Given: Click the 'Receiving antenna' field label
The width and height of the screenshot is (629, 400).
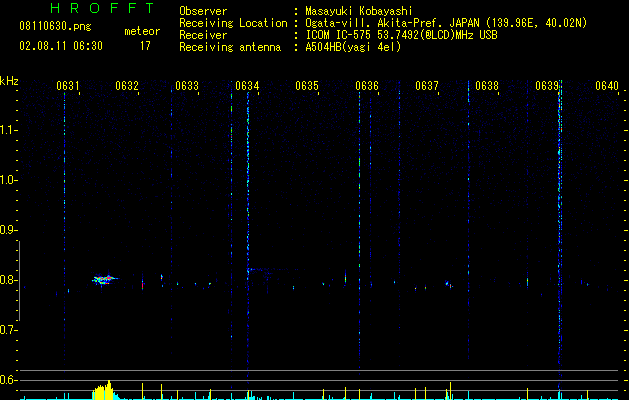Looking at the screenshot, I should pyautogui.click(x=230, y=47).
